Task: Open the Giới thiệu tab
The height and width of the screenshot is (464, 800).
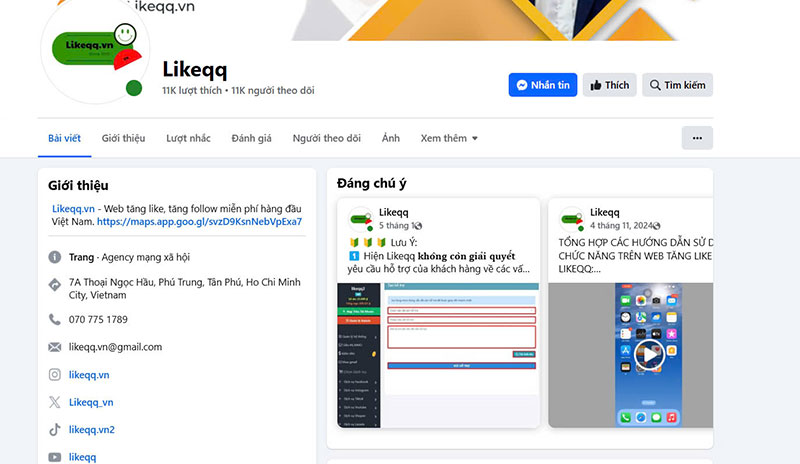Action: click(x=123, y=138)
